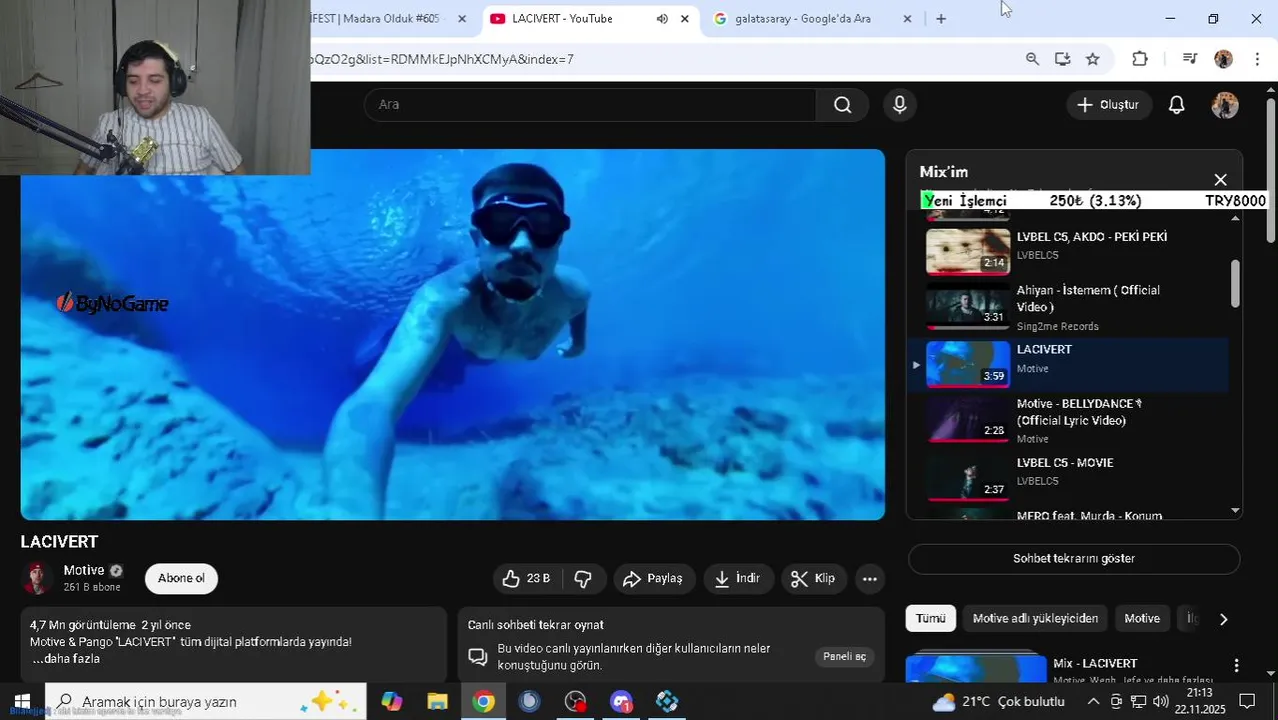Mute the LACIVERT tab via speaker icon

pos(661,19)
